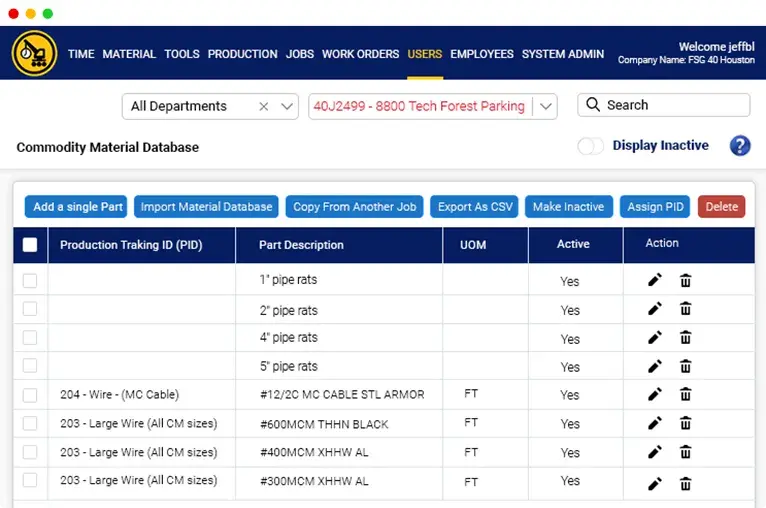Tick the checkbox for 2" pipe rats

click(30, 309)
